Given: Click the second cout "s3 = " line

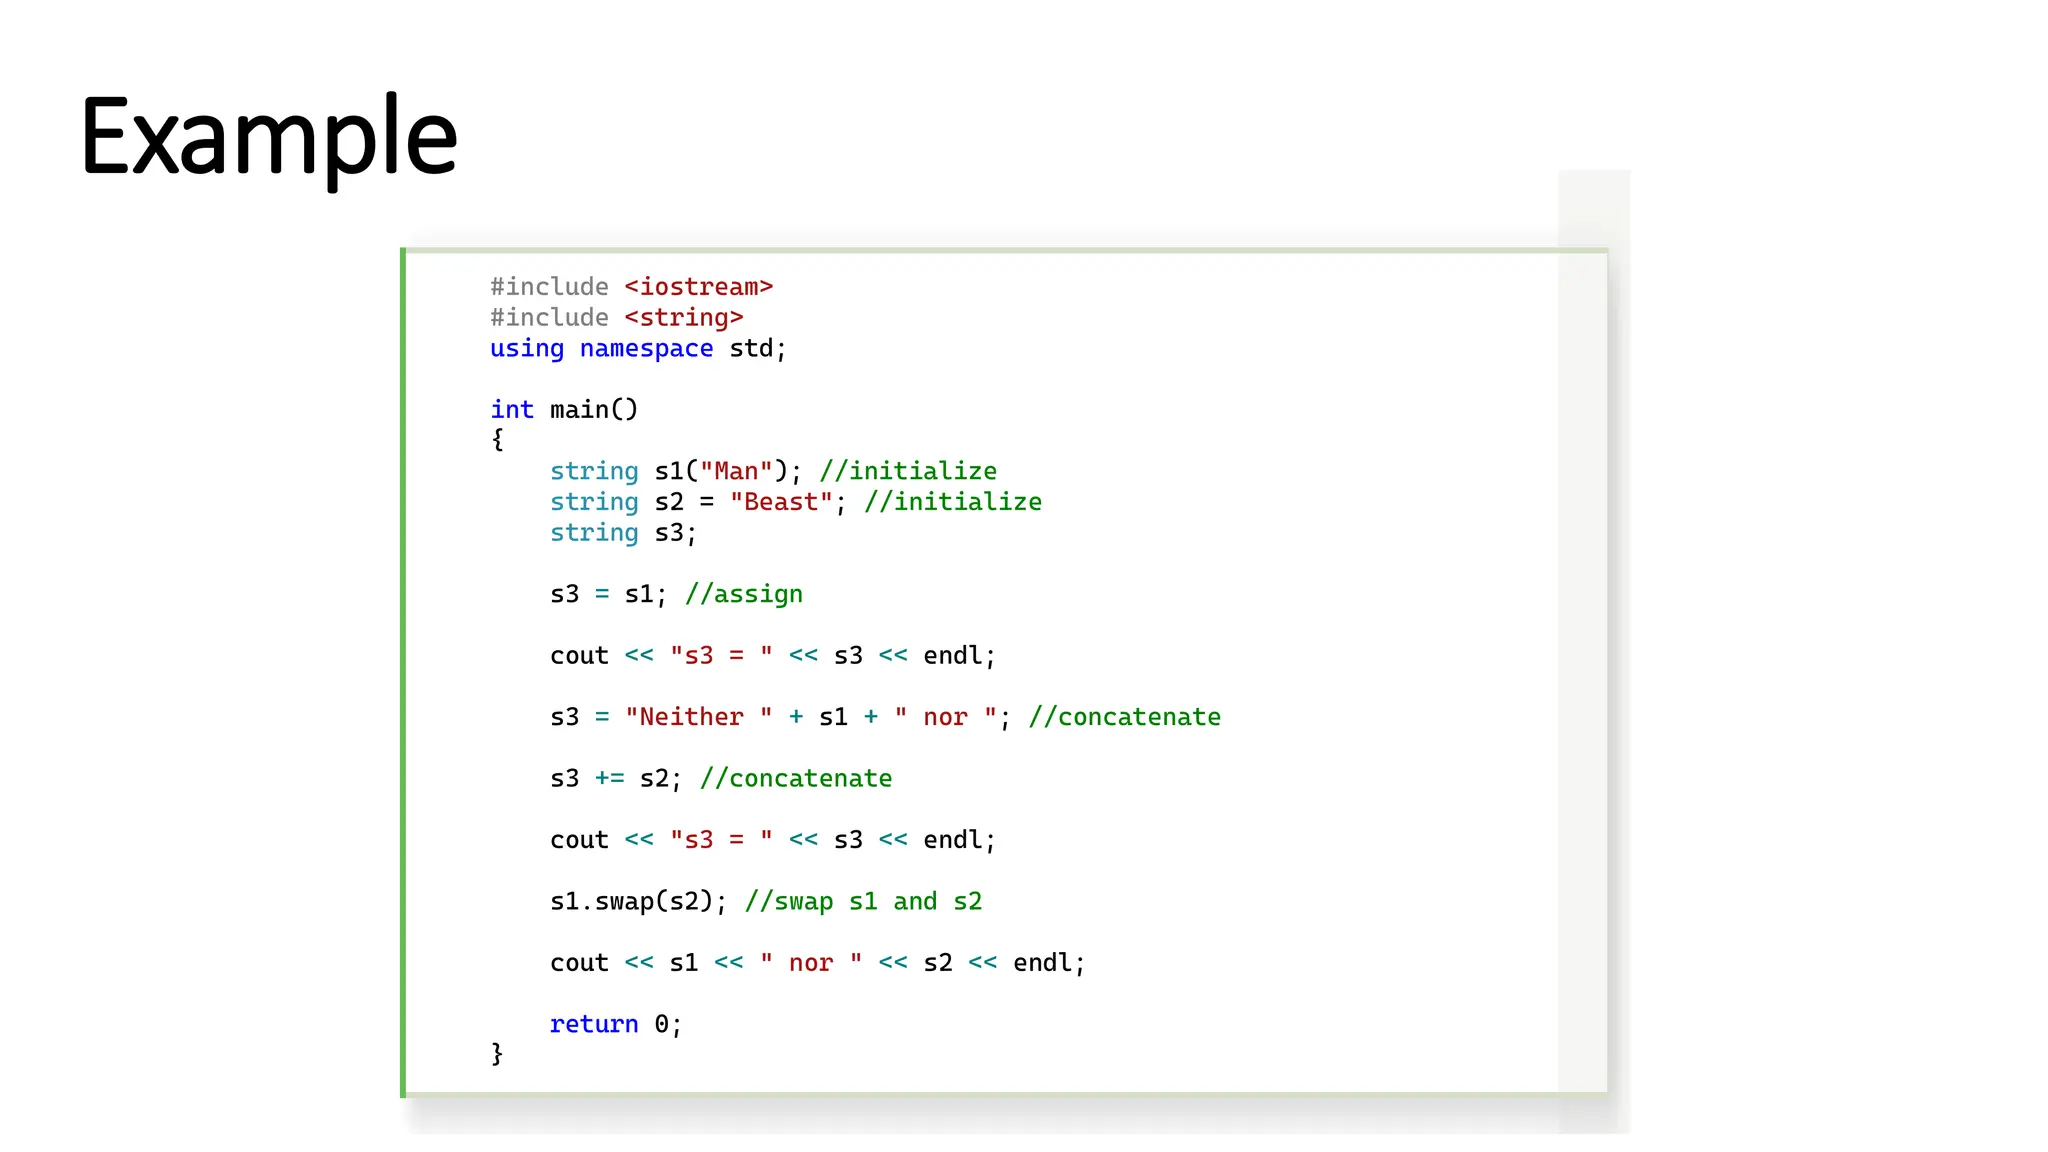Looking at the screenshot, I should coord(773,840).
